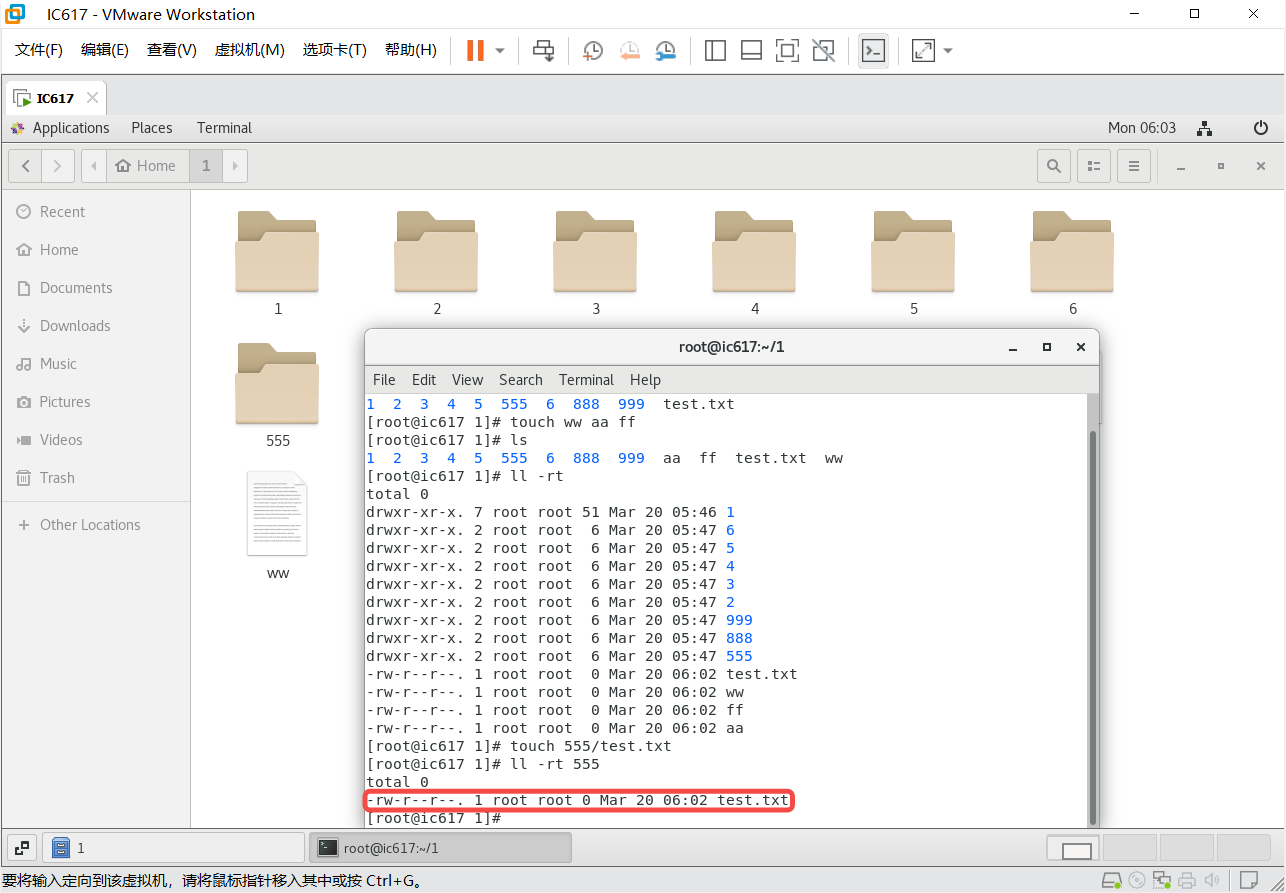Enter VMware full screen mode
This screenshot has height=893, width=1286.
click(x=787, y=50)
